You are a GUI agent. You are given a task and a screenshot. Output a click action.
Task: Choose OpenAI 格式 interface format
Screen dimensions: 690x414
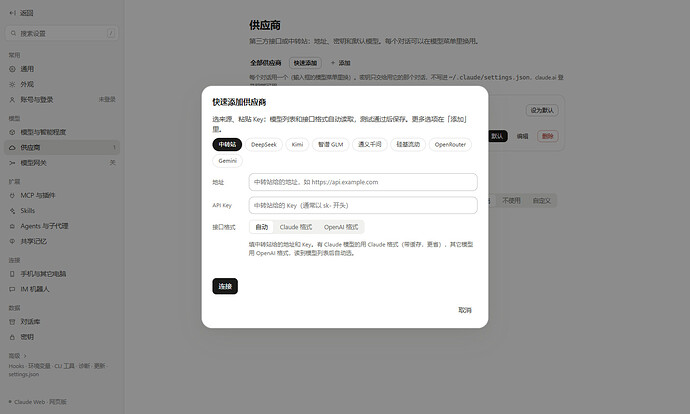(x=341, y=227)
